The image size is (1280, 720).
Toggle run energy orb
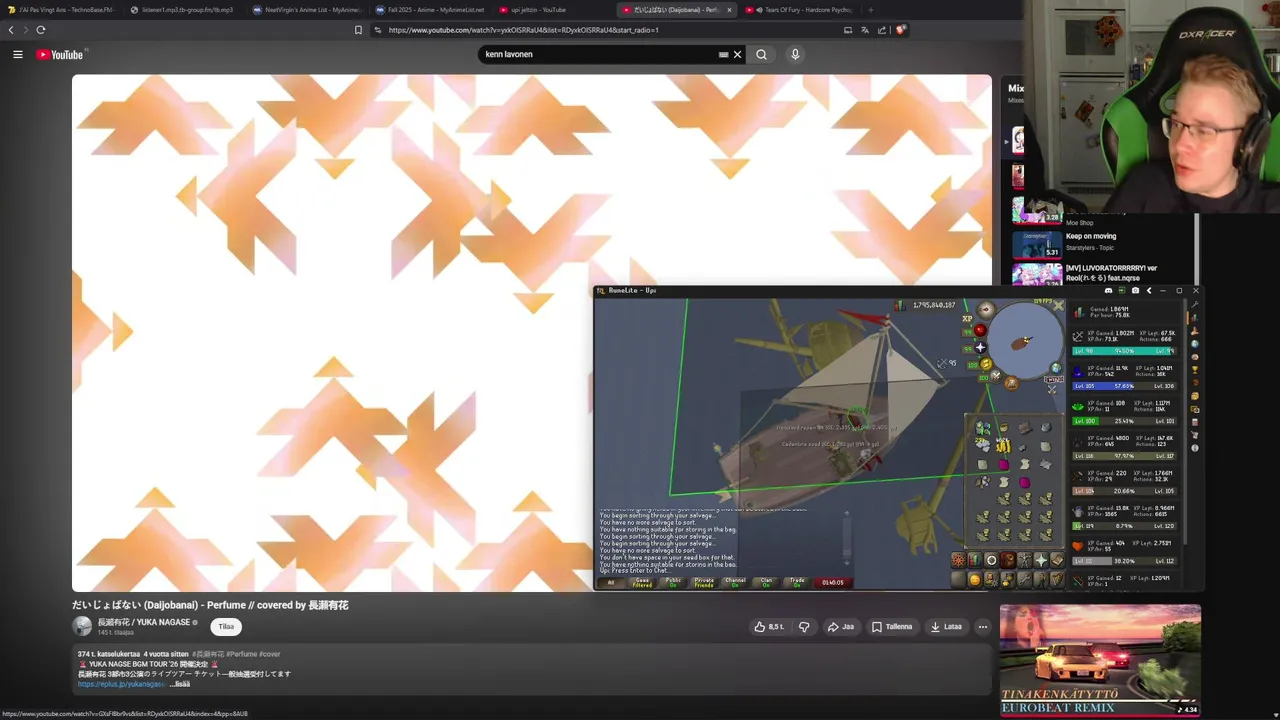tap(986, 364)
